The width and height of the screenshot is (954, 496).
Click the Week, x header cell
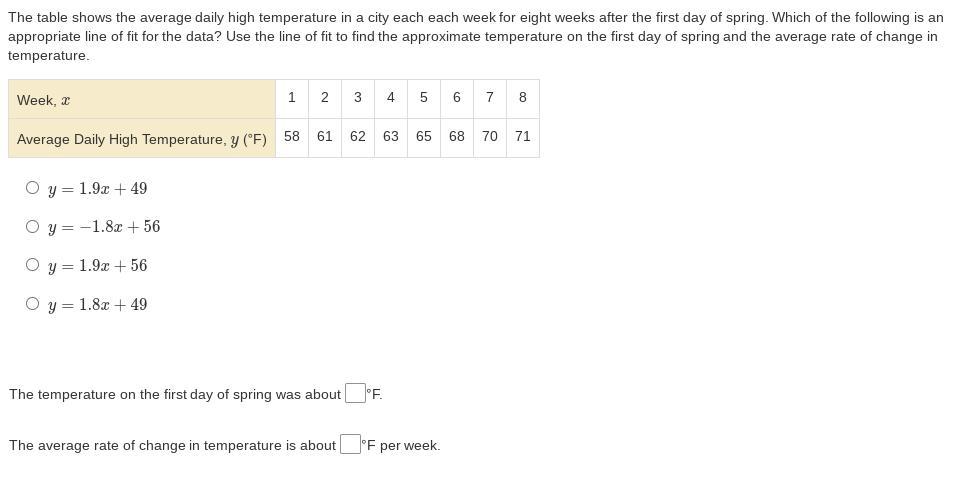142,99
